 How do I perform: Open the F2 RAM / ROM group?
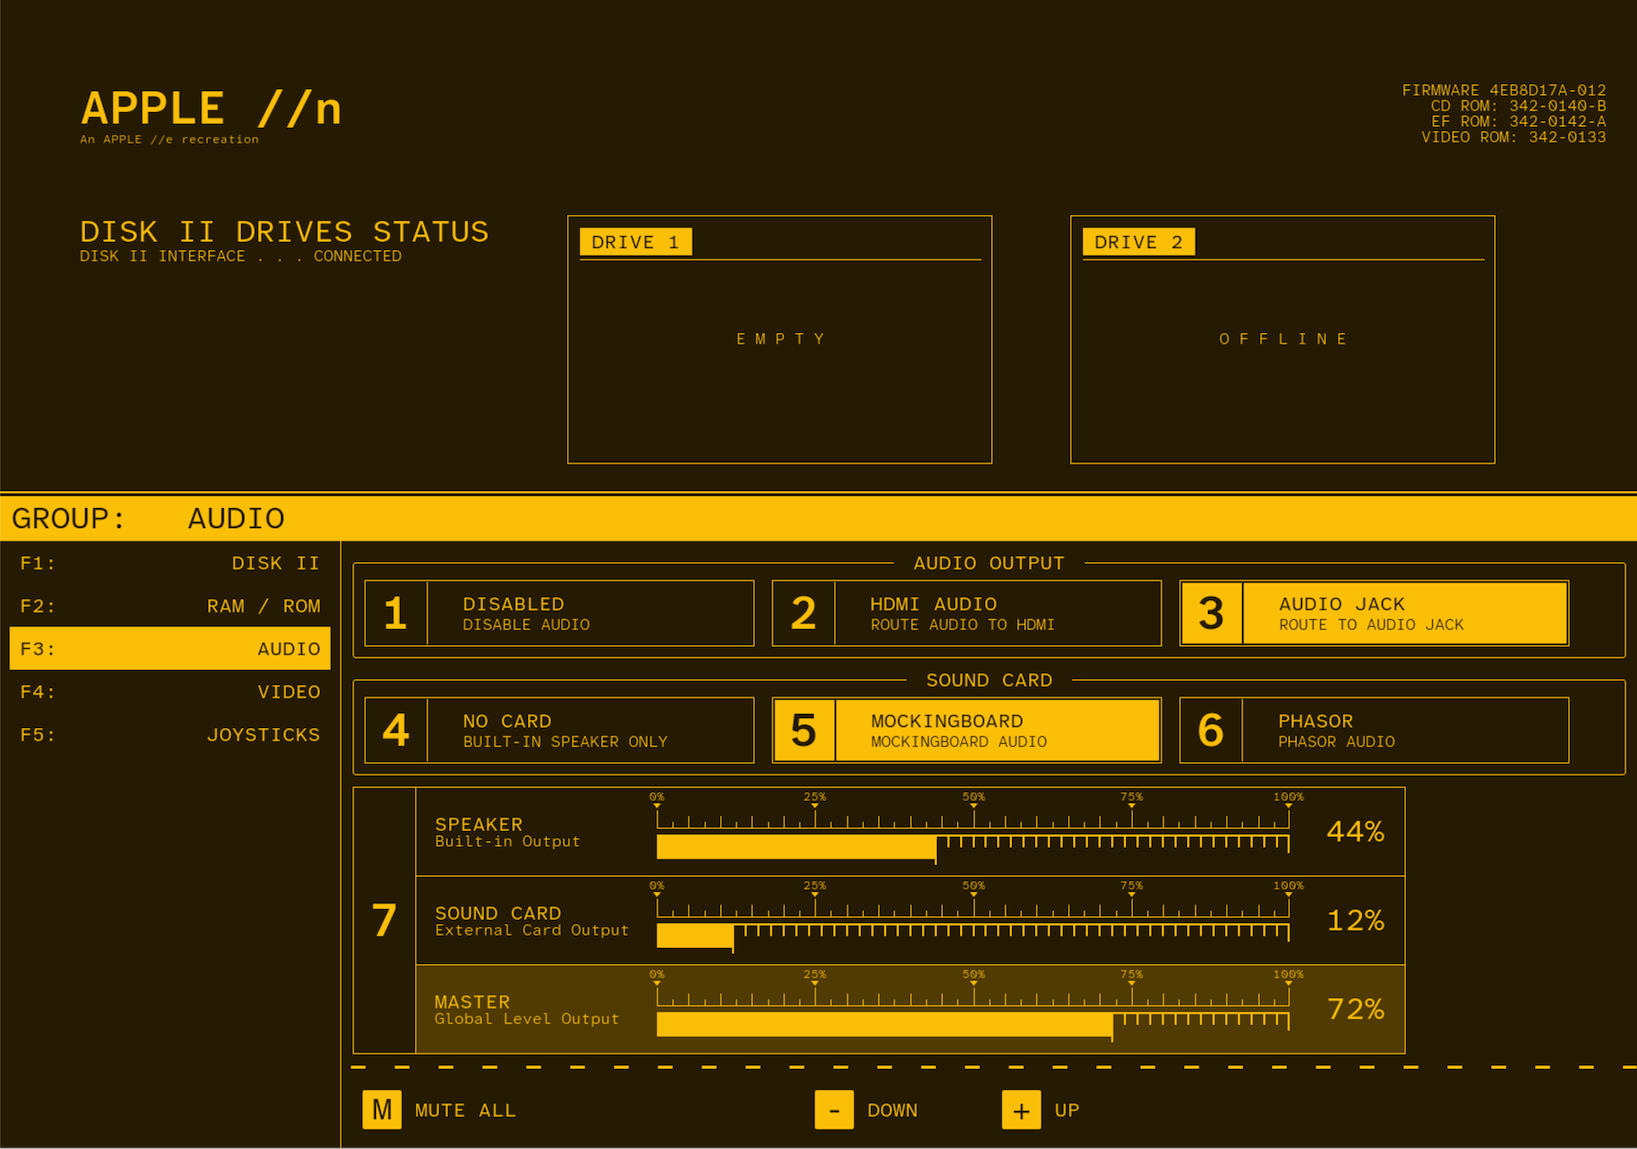170,606
